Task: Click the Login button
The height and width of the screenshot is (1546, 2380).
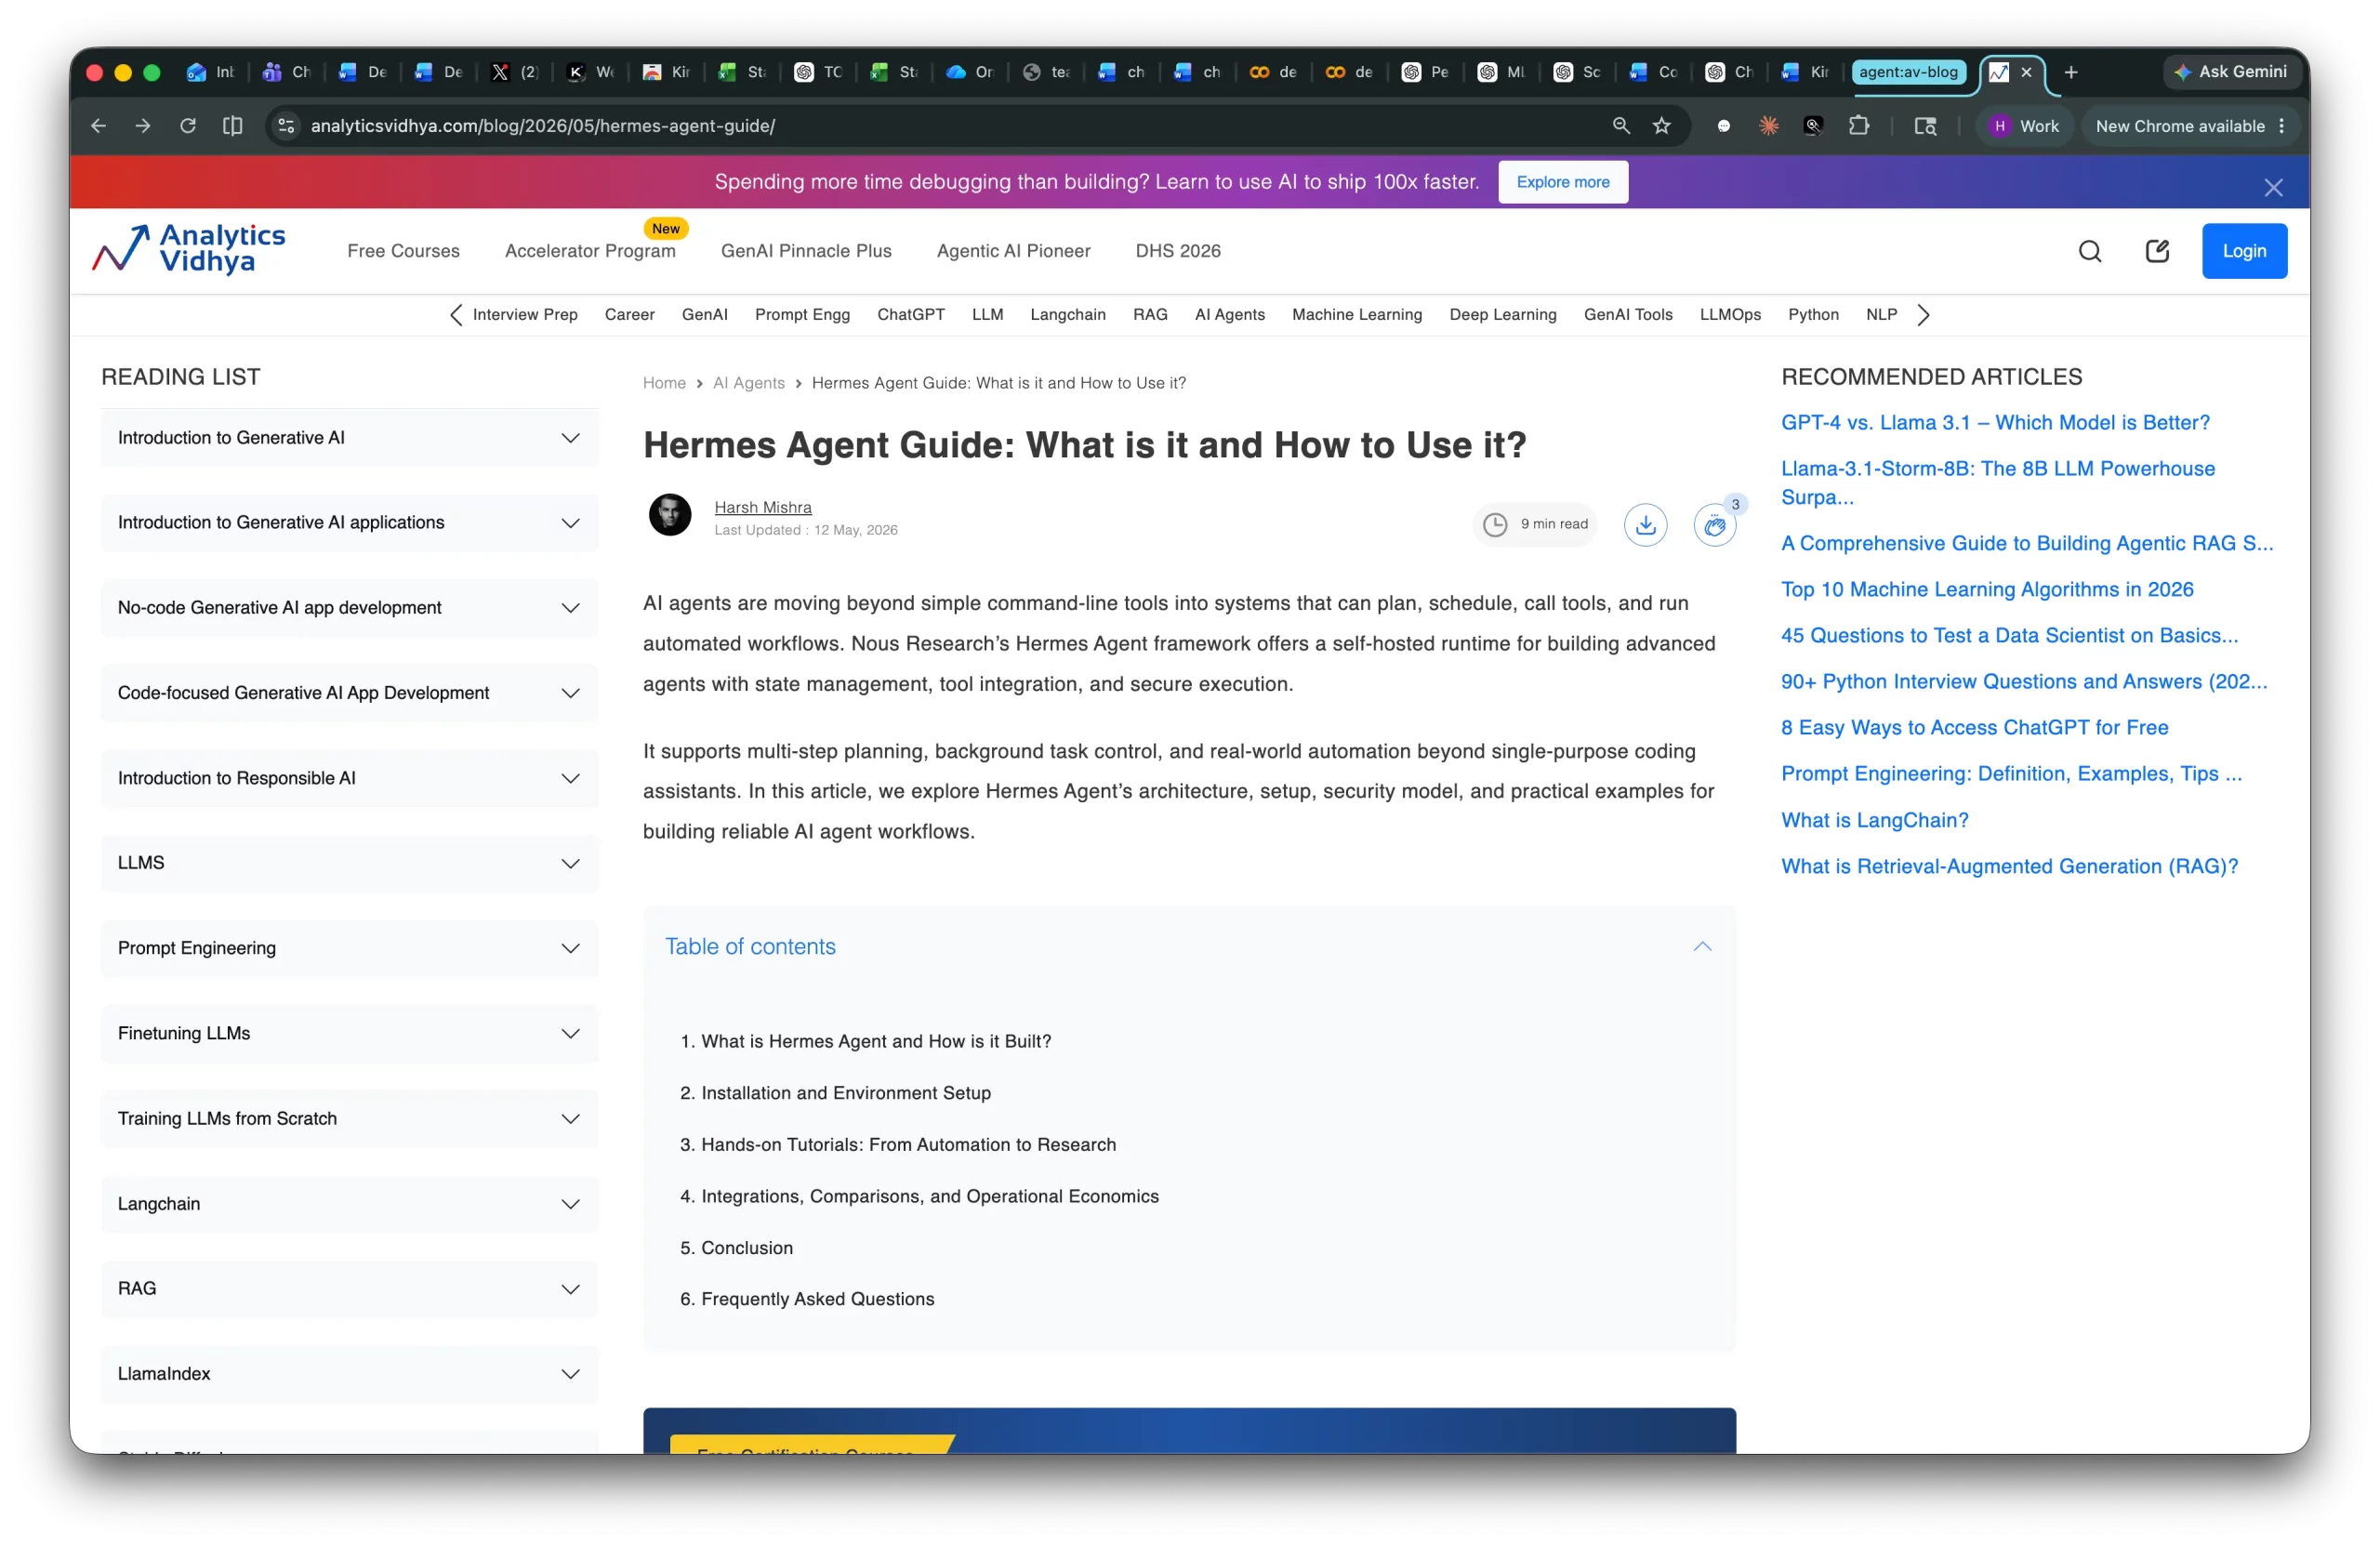Action: point(2244,251)
